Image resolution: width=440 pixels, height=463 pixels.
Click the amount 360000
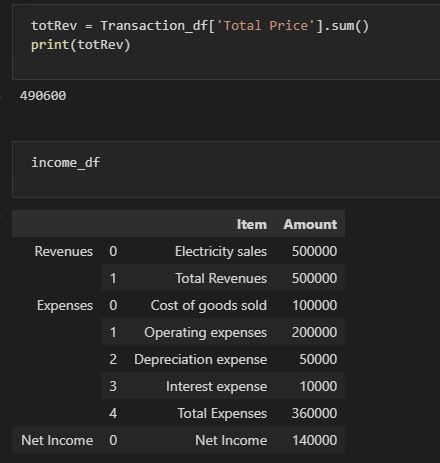(314, 413)
